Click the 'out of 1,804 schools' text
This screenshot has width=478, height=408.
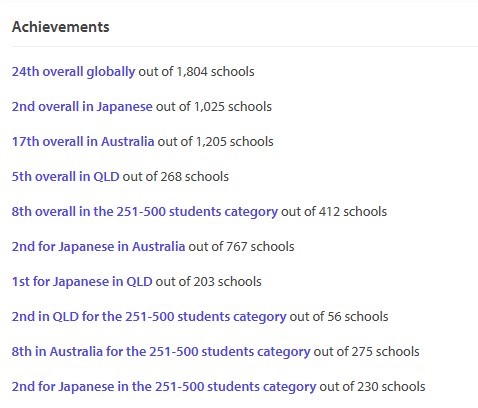196,72
